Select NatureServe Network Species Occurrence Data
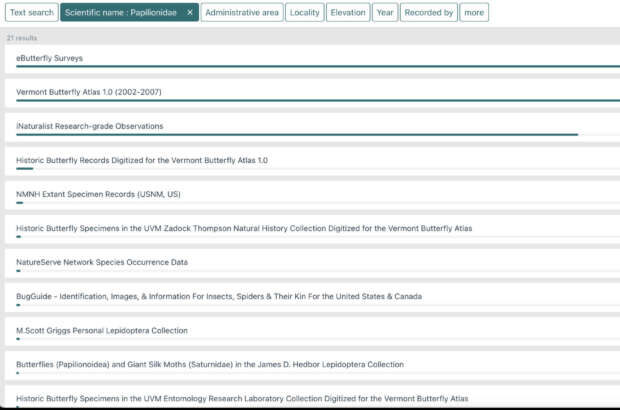 102,262
